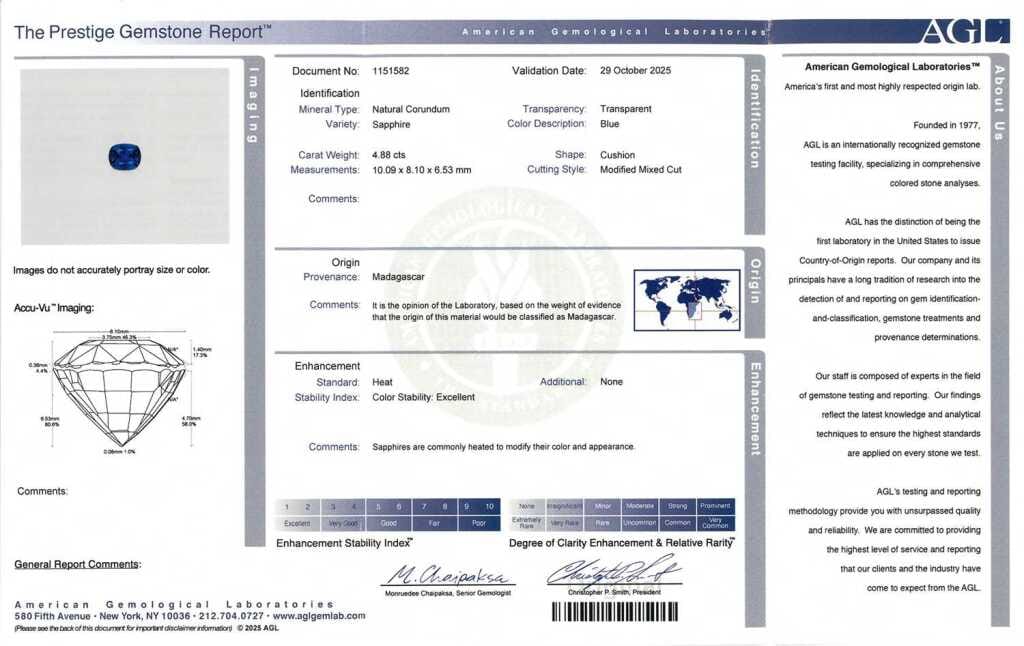Select "Degree of Clarity Enhancement & Relative Rarity" caption

click(621, 543)
